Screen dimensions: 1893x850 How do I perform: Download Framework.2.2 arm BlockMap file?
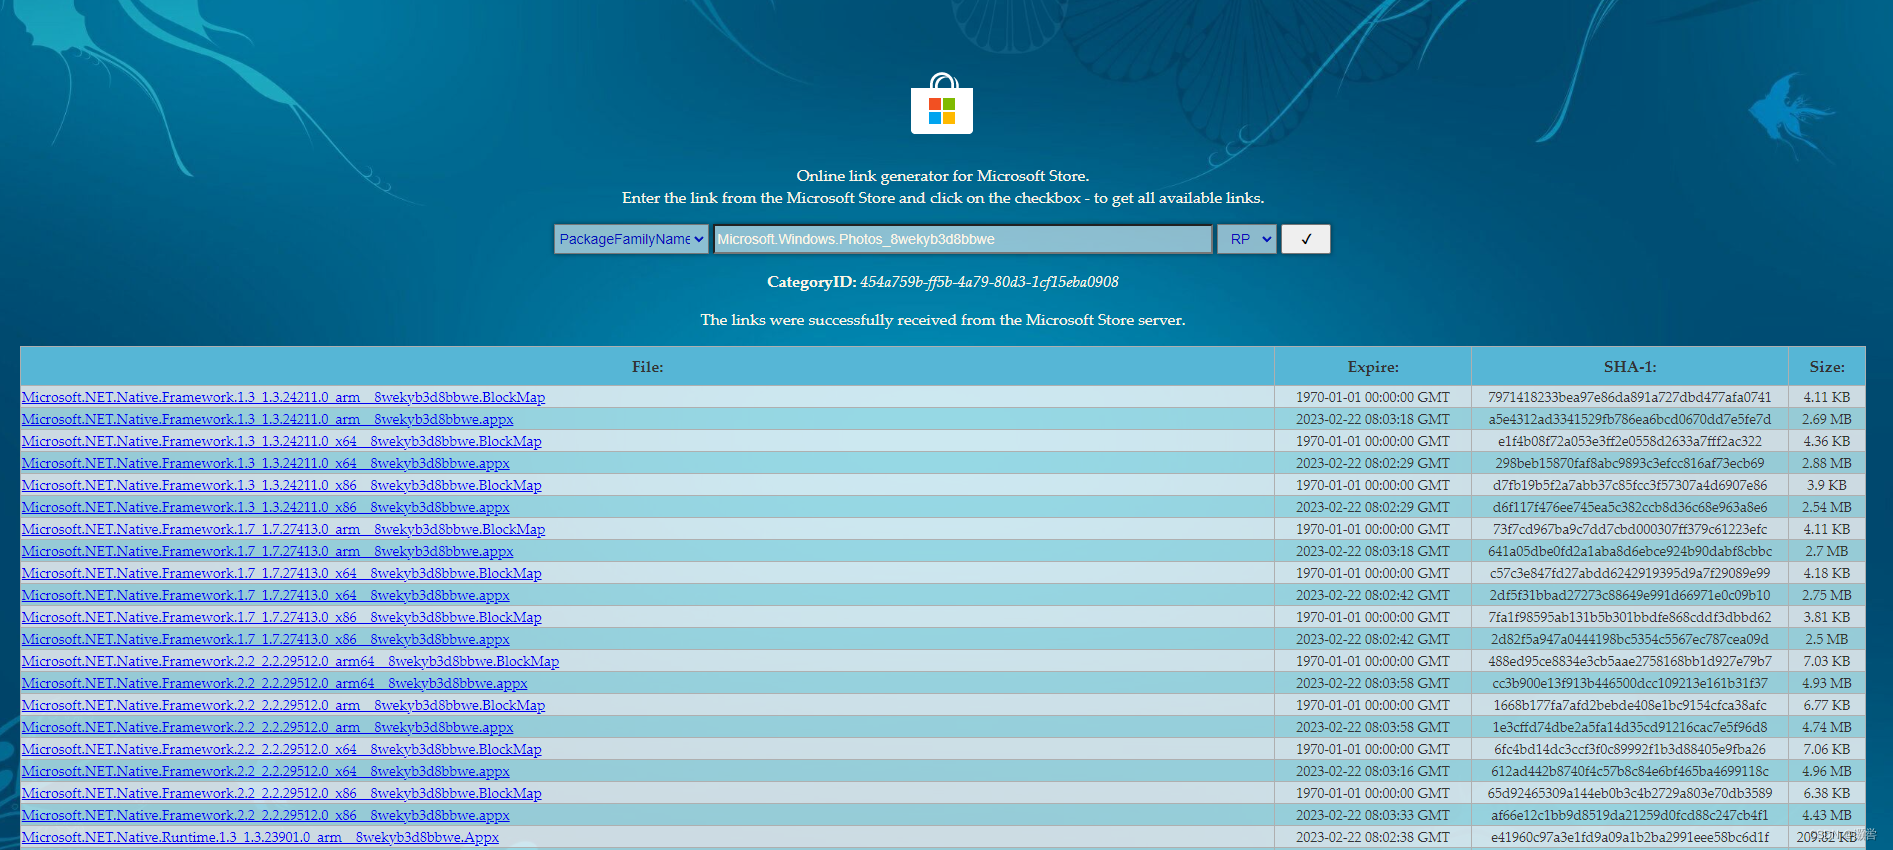click(283, 705)
